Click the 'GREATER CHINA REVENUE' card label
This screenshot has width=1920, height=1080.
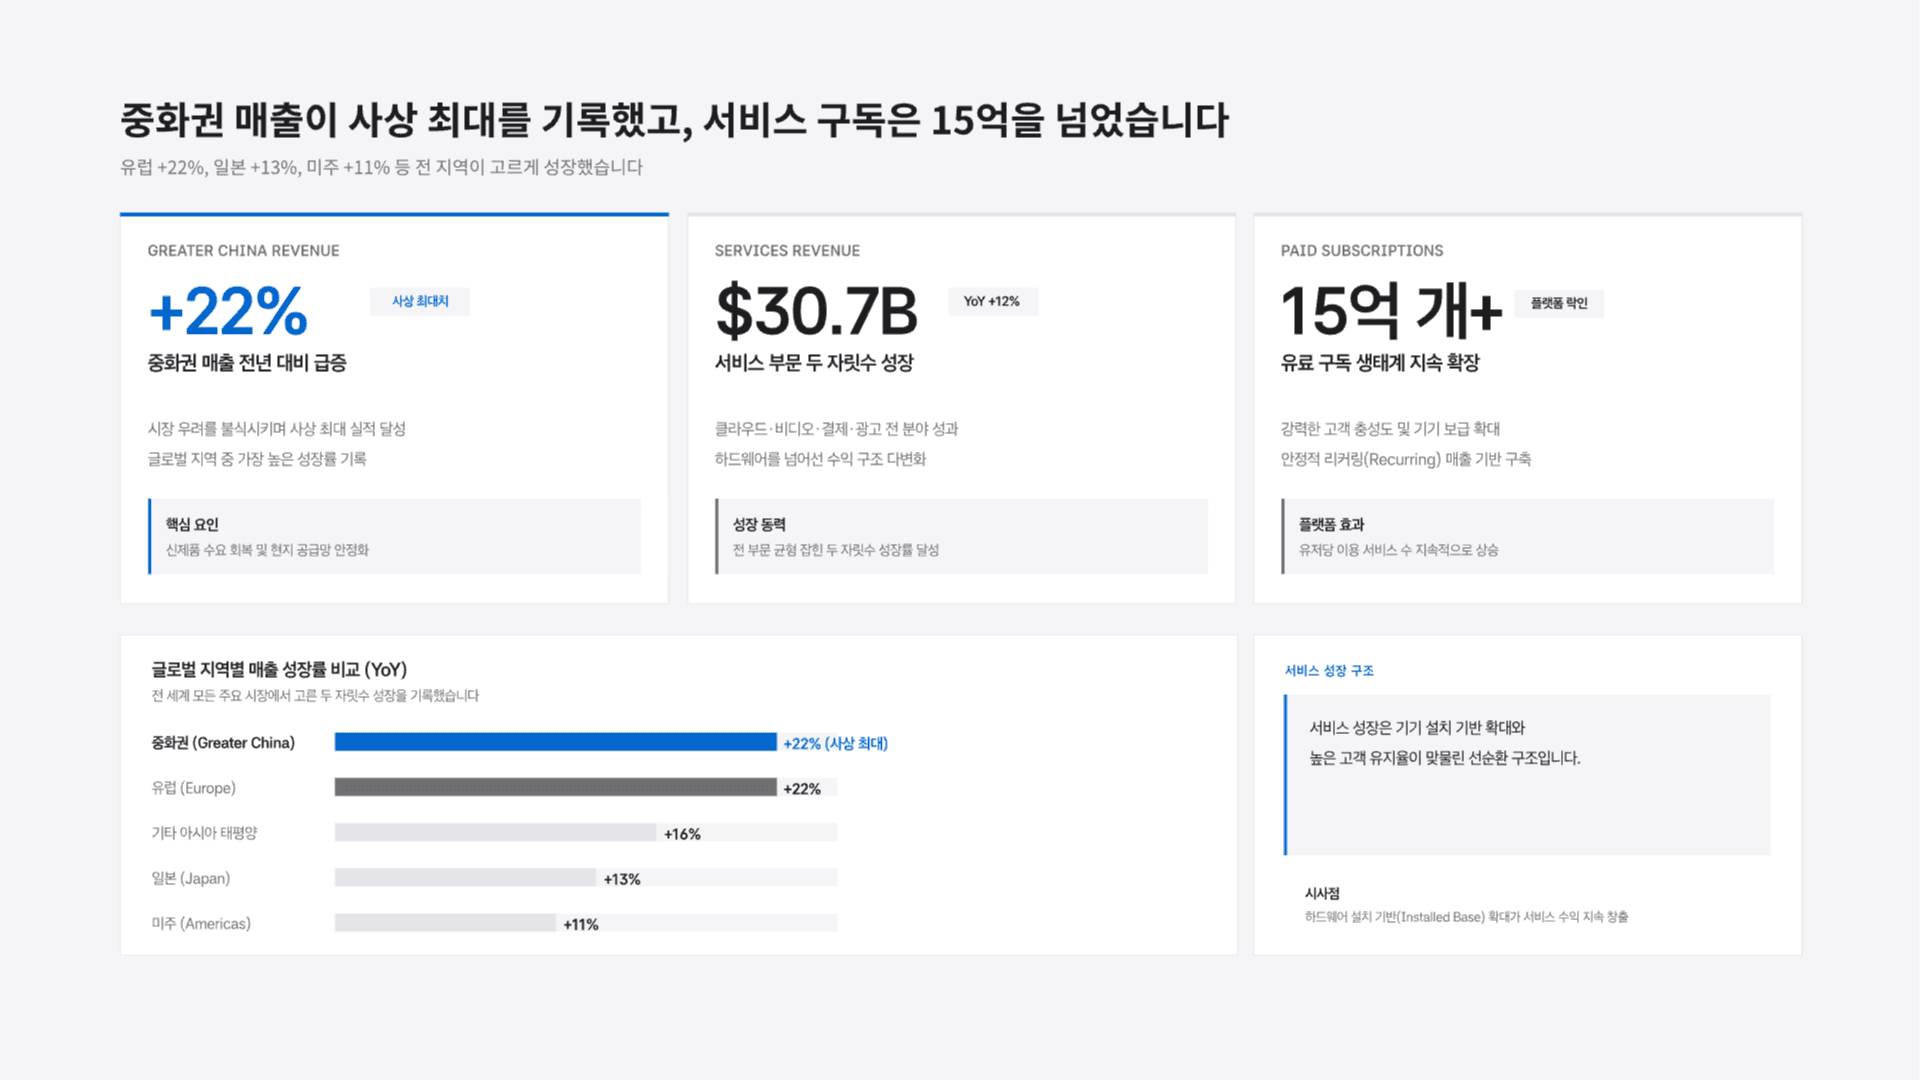(x=243, y=251)
